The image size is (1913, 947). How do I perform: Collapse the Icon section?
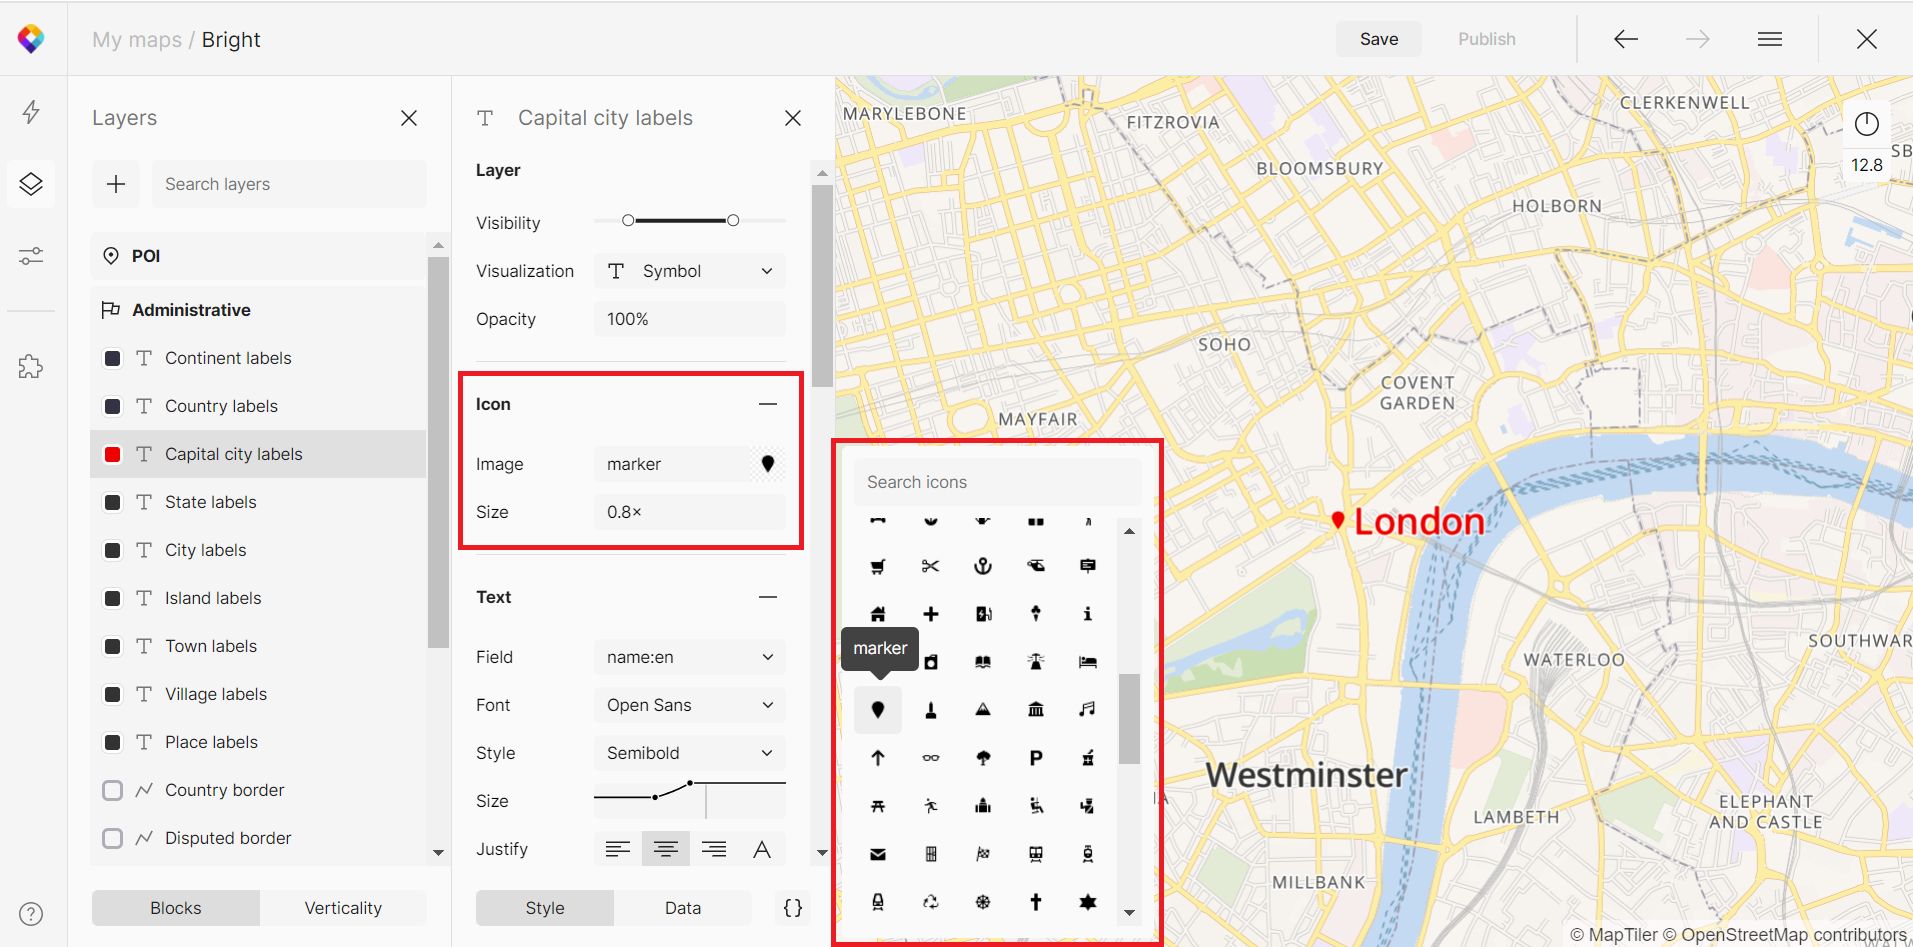767,404
